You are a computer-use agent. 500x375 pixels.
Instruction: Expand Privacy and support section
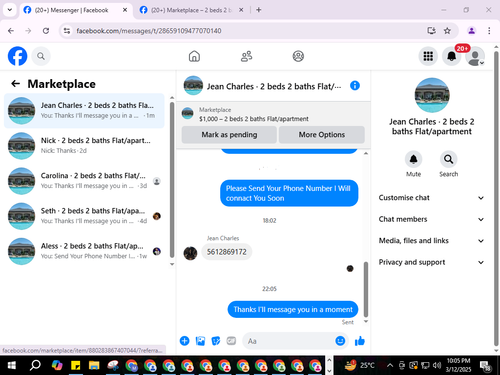click(x=431, y=262)
